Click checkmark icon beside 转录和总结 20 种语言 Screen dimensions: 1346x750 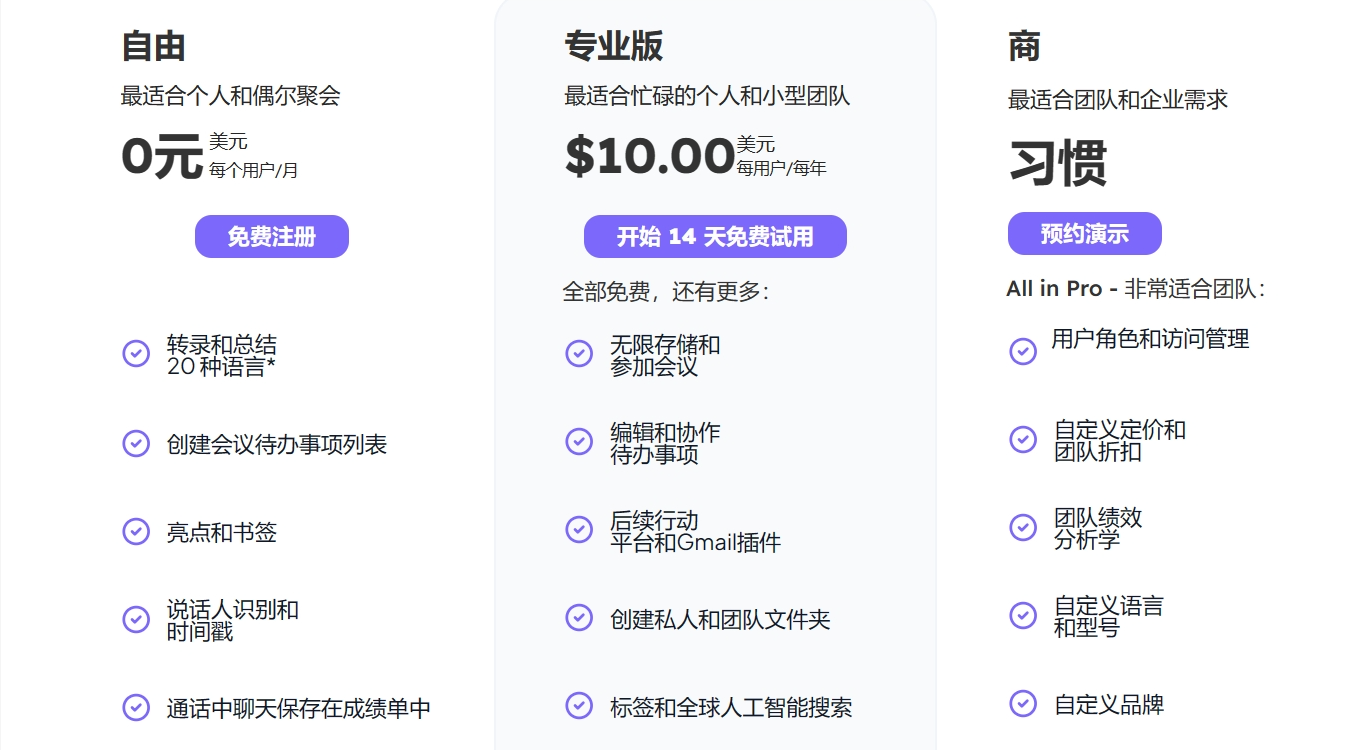point(136,353)
